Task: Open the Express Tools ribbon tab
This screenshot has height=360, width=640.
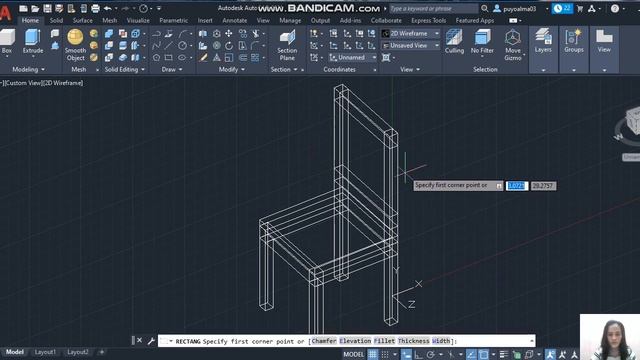Action: tap(429, 20)
